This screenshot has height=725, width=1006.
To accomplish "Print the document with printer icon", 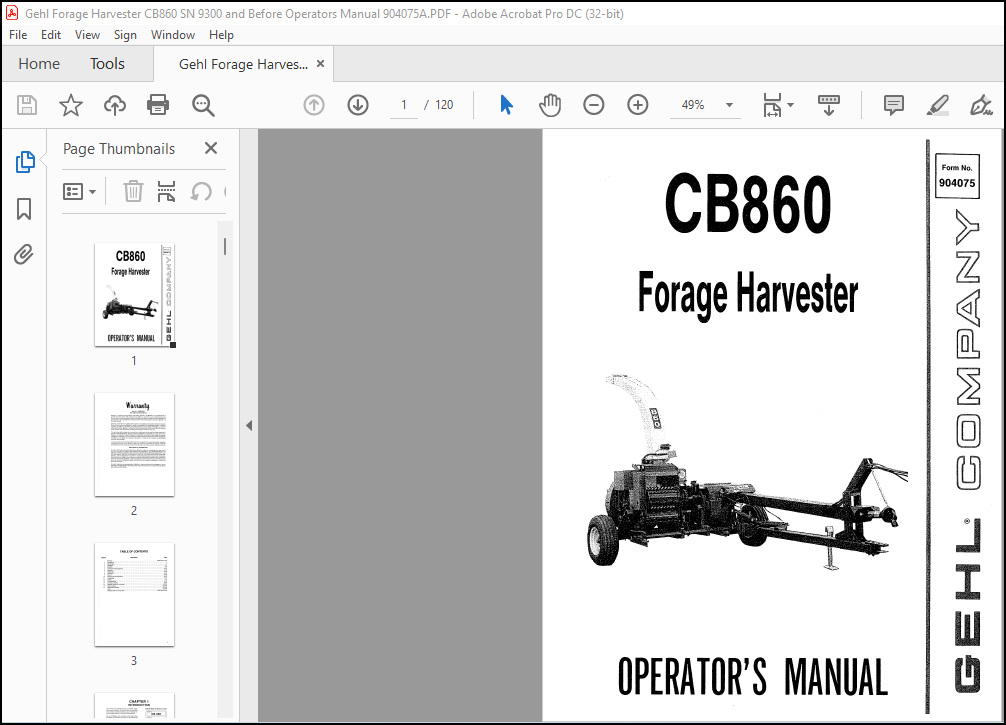I will tap(158, 105).
